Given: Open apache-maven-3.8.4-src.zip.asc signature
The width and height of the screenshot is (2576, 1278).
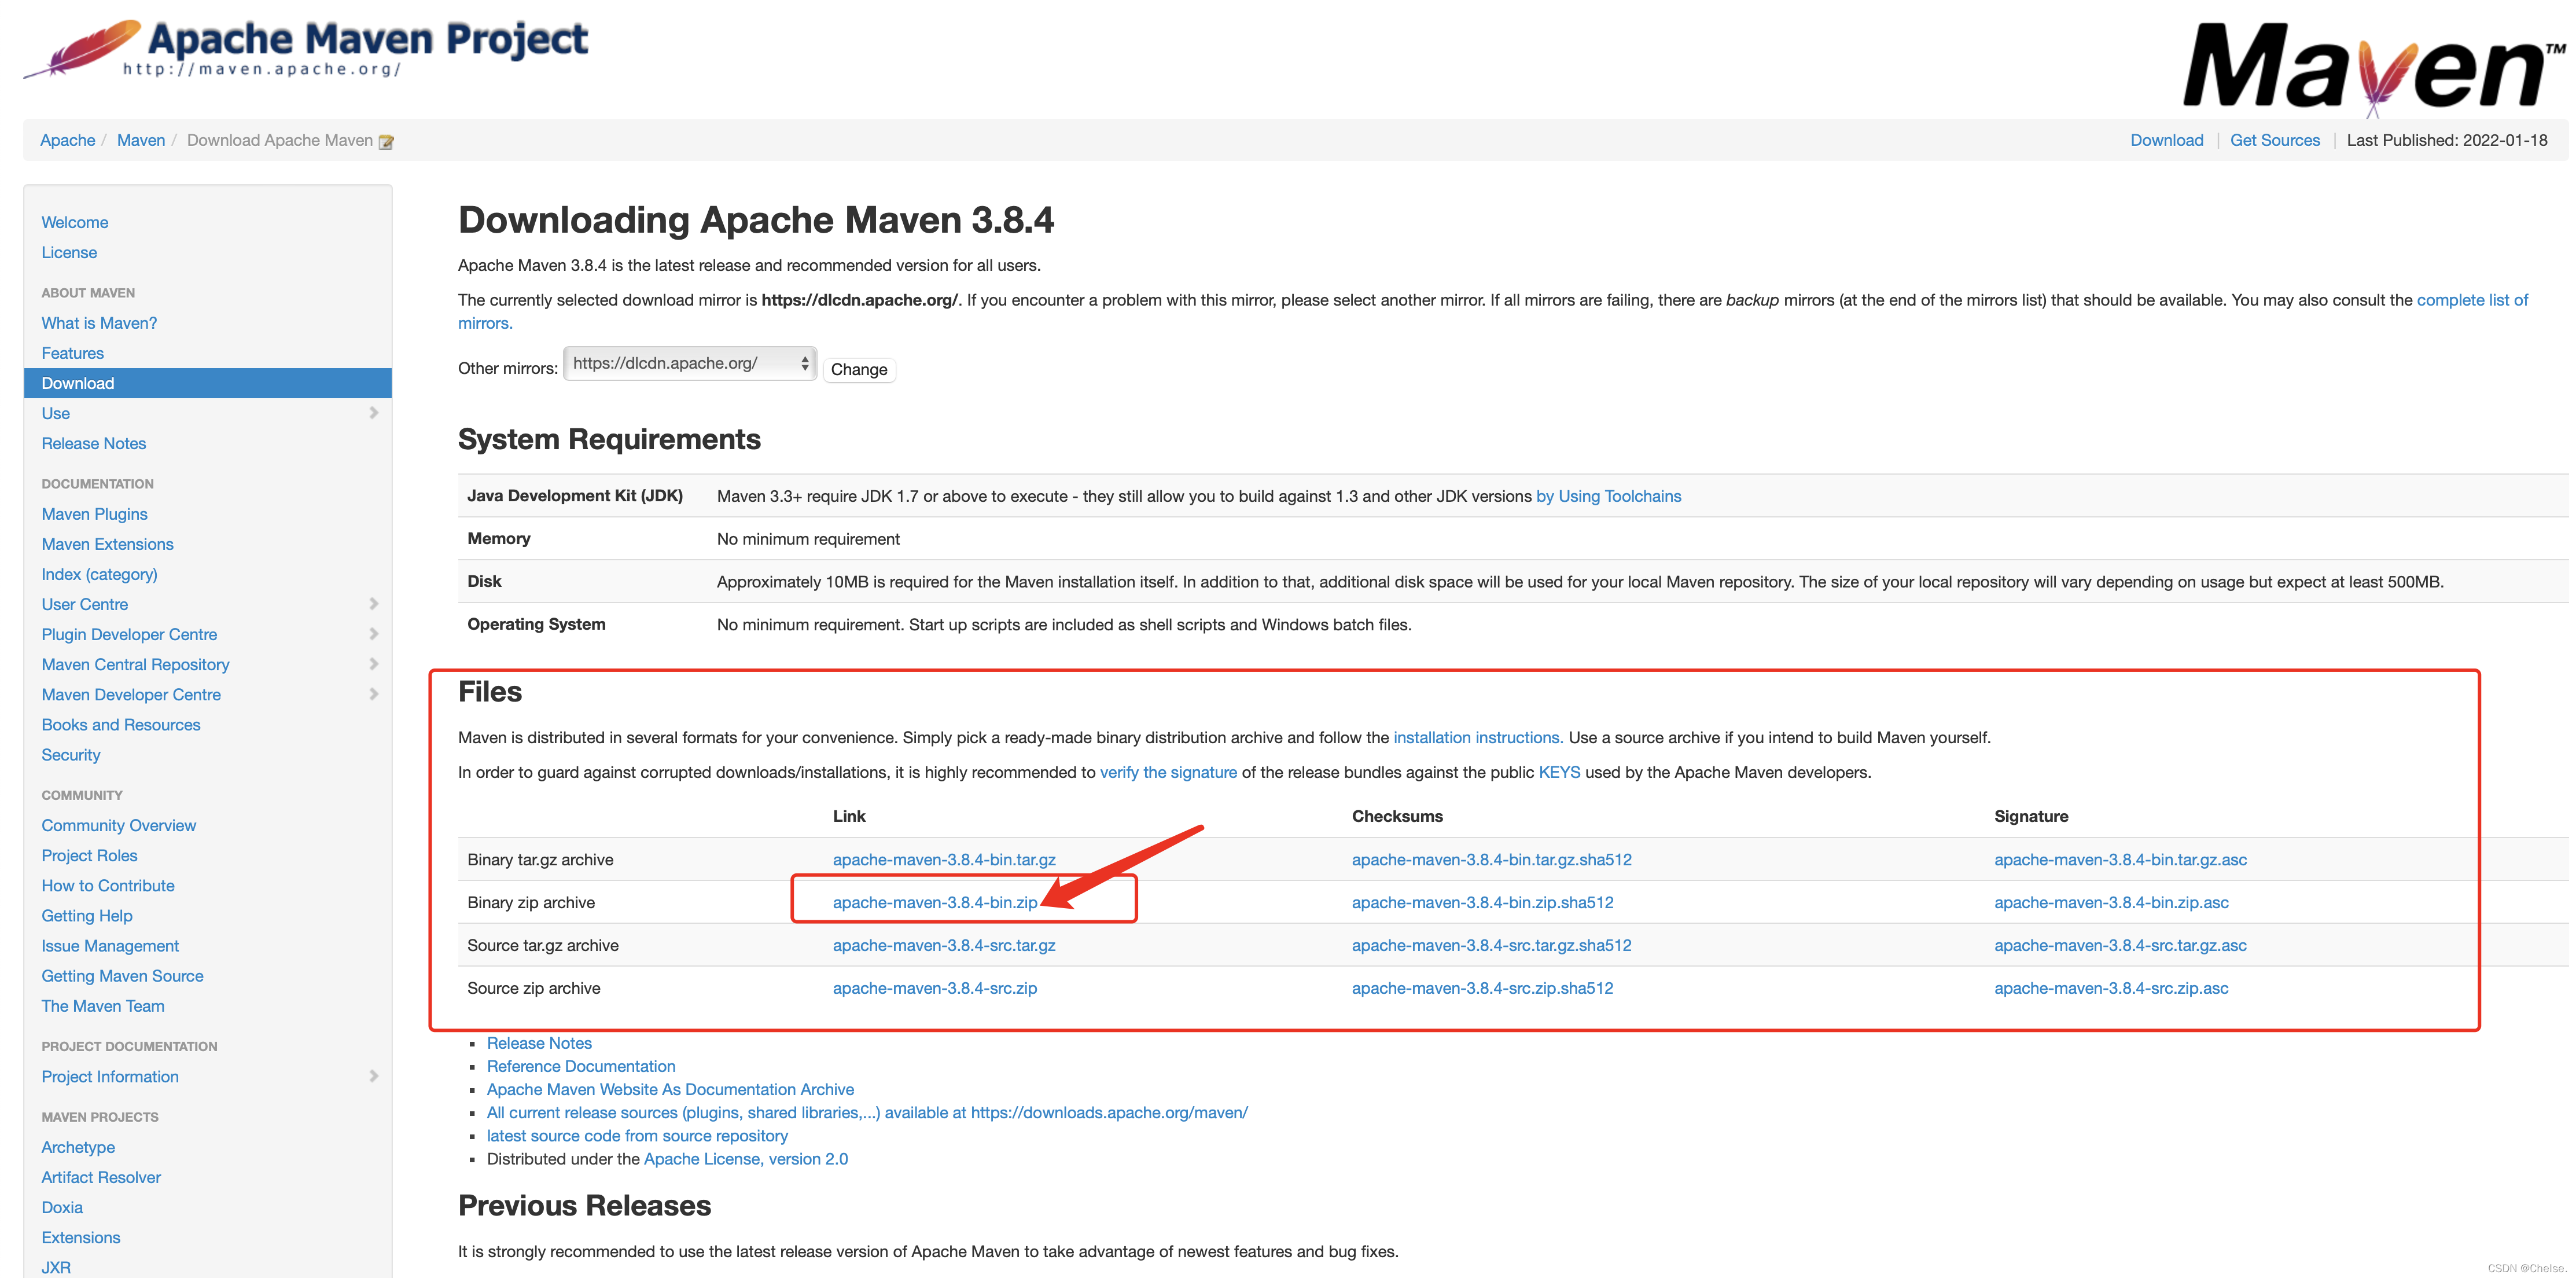Looking at the screenshot, I should point(2110,988).
